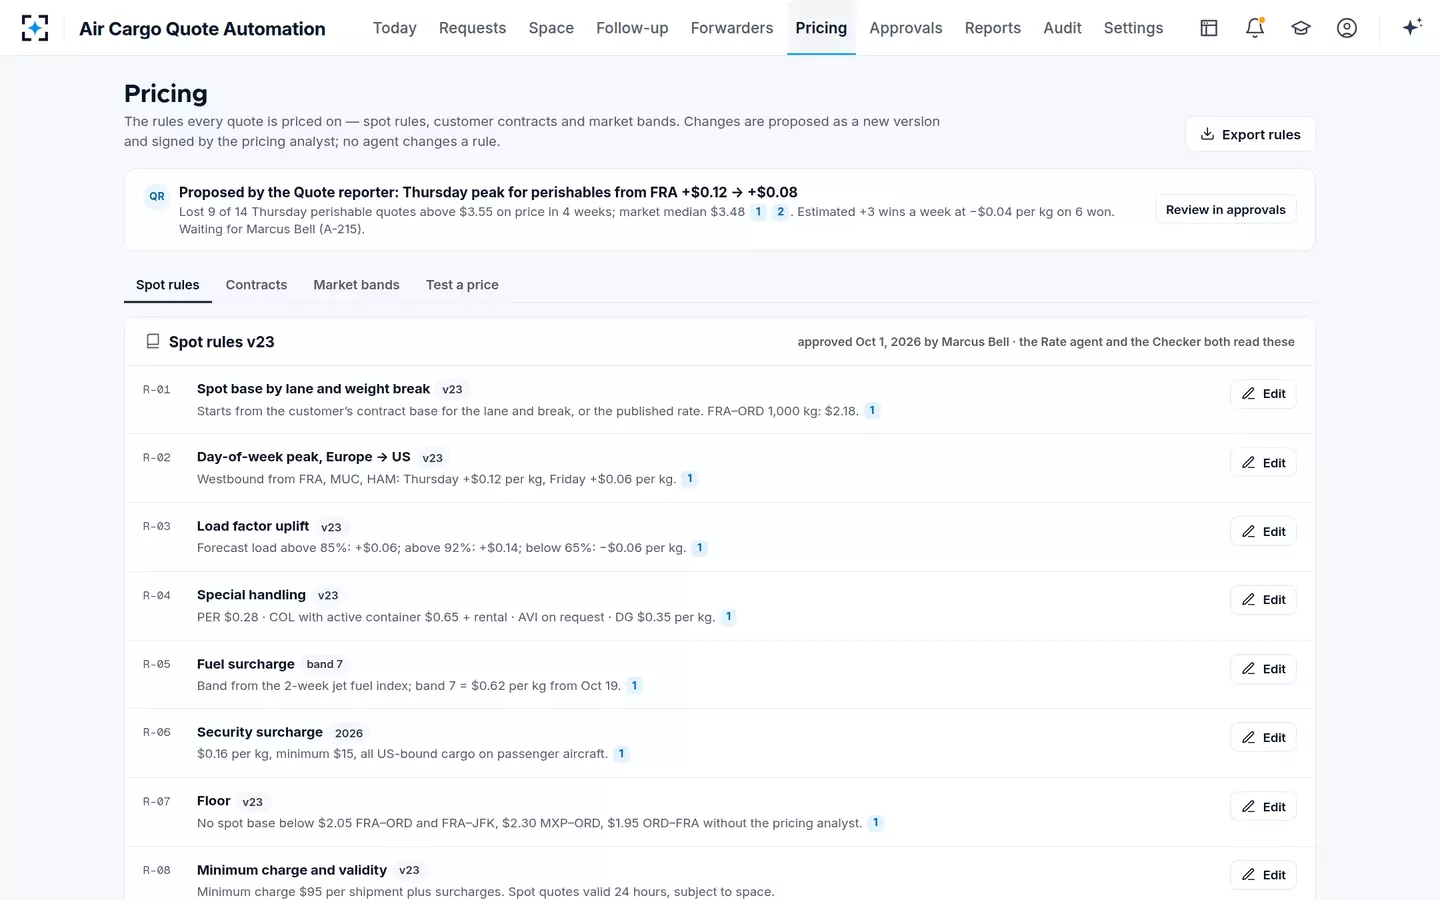
Task: Open Settings in top navigation
Action: pos(1133,28)
